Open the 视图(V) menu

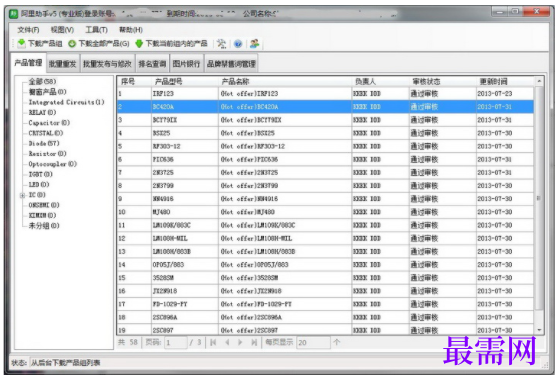62,30
